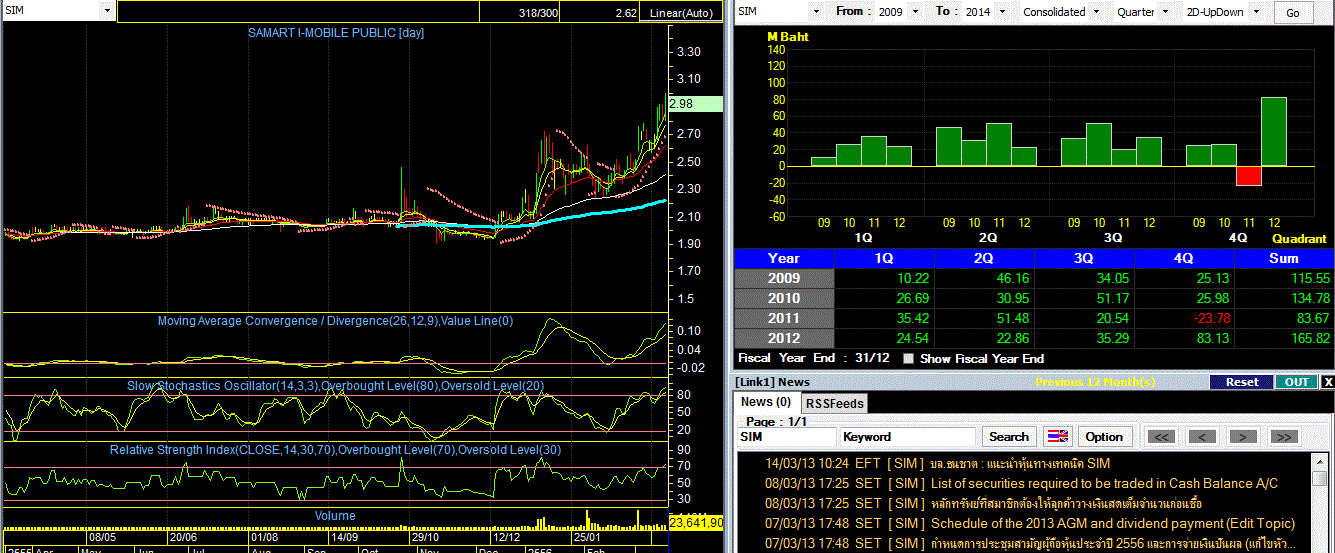Switch to the News (0) tab
1335x553 pixels.
click(766, 402)
